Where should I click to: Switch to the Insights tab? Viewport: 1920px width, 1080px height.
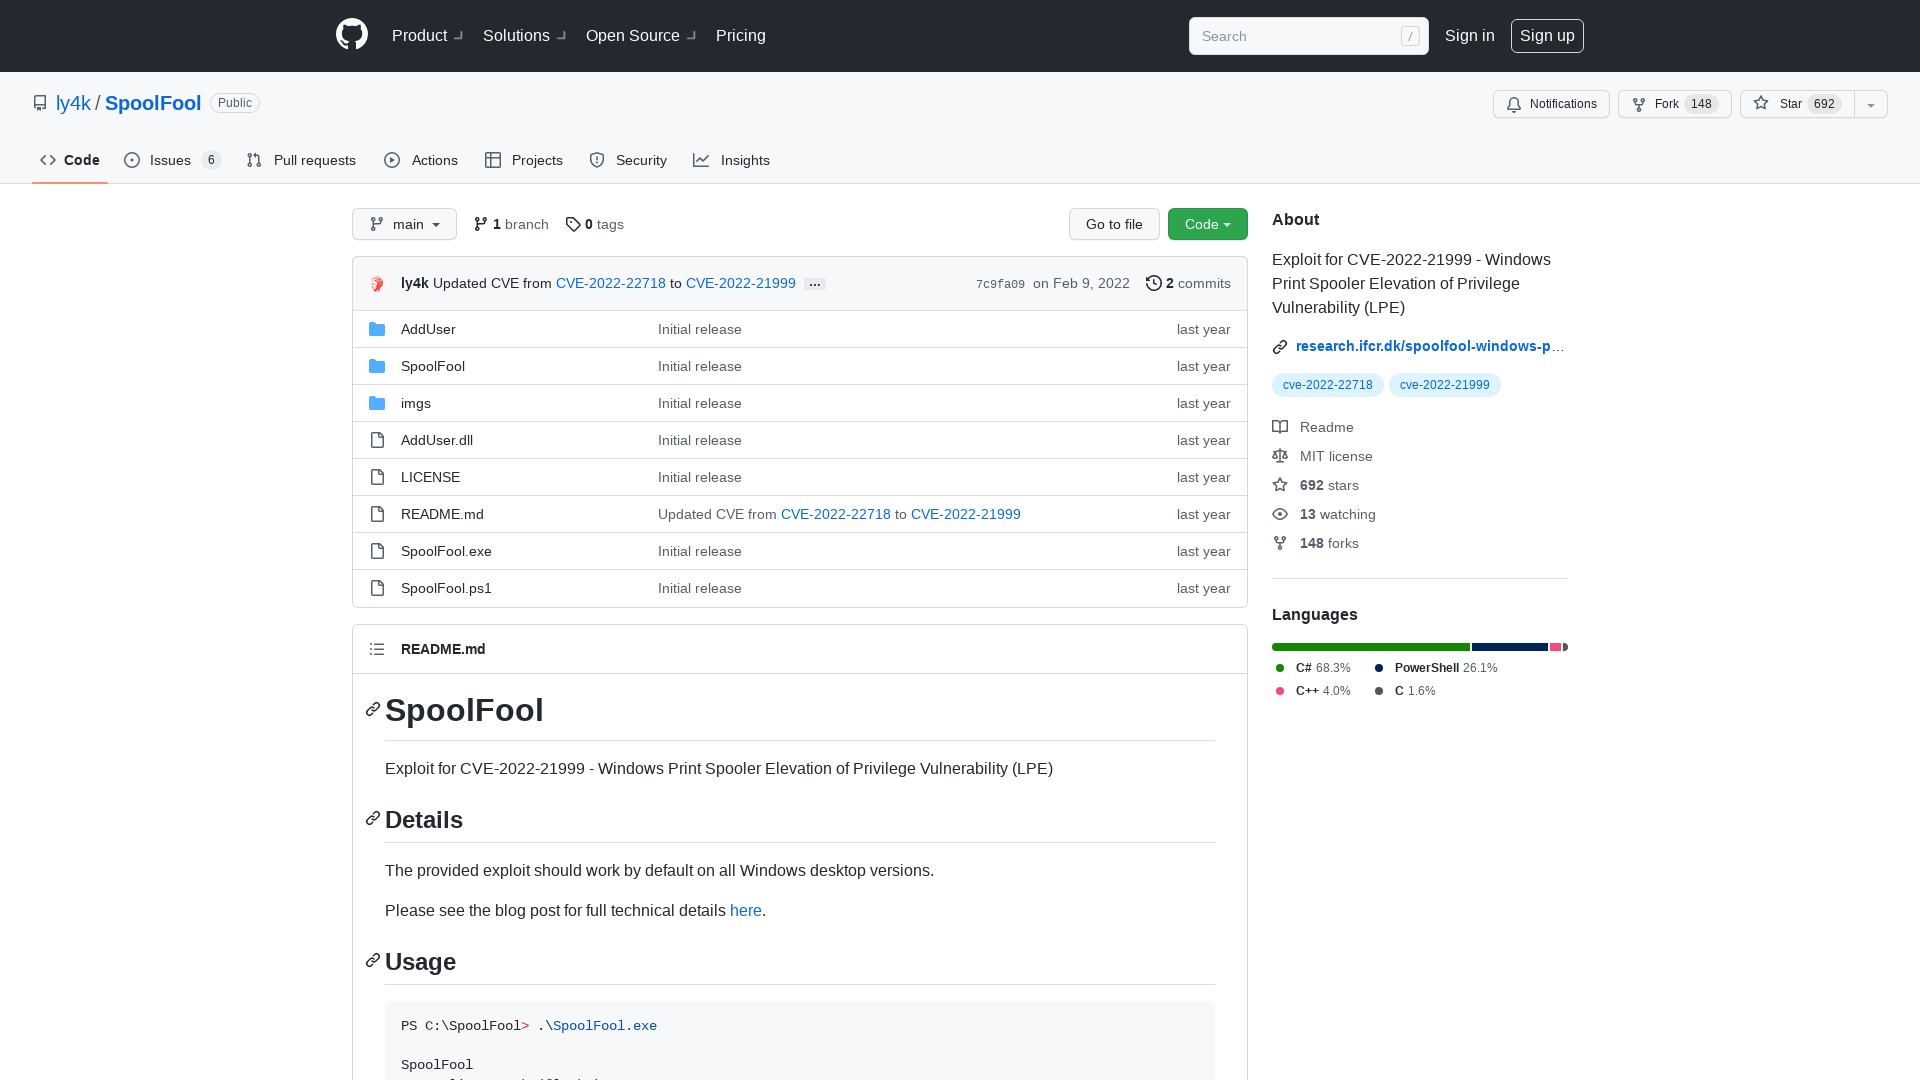(731, 160)
